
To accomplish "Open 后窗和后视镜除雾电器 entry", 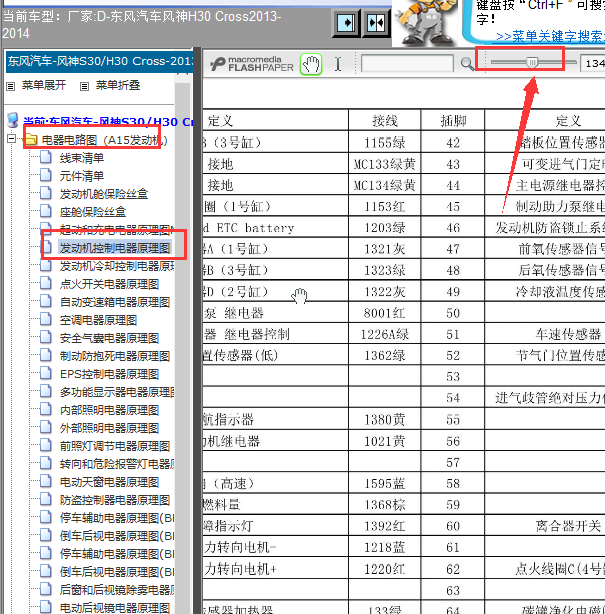I will (117, 590).
